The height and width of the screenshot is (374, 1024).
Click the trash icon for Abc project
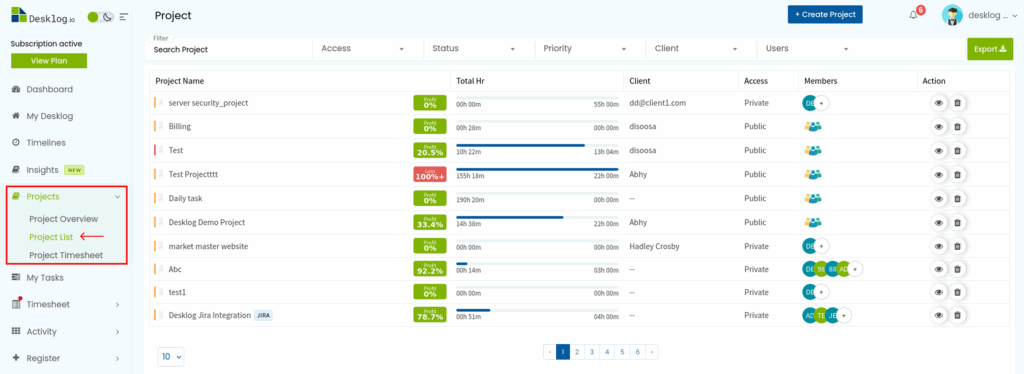coord(957,269)
